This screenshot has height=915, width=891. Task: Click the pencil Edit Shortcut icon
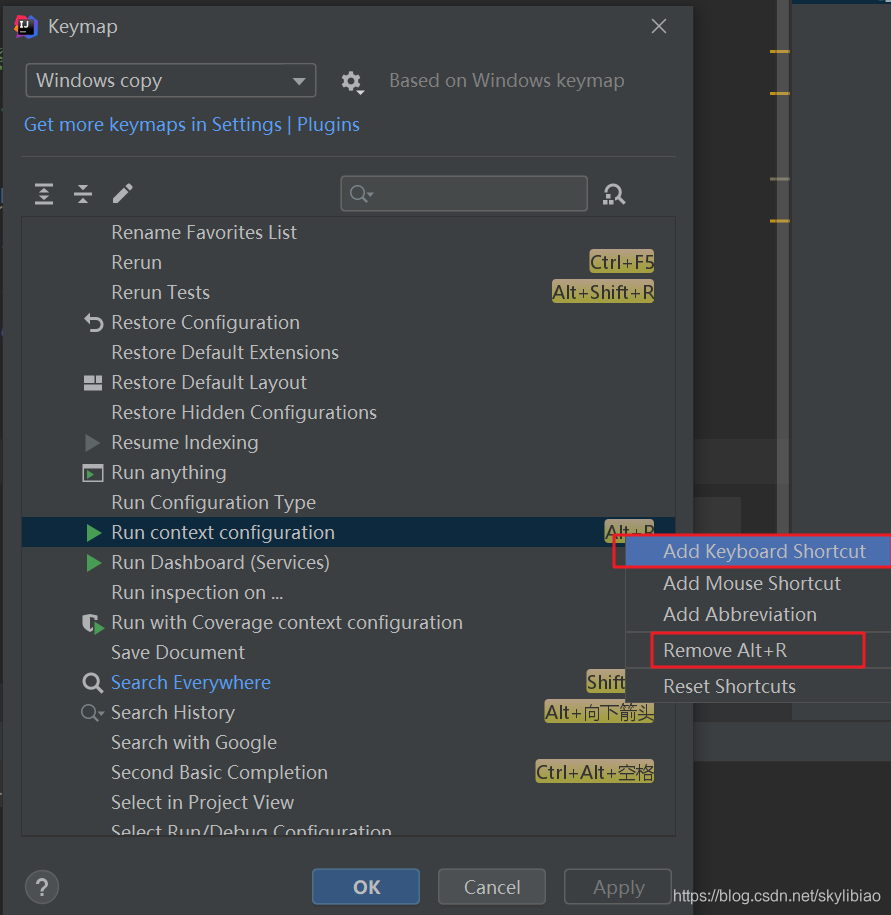point(123,193)
